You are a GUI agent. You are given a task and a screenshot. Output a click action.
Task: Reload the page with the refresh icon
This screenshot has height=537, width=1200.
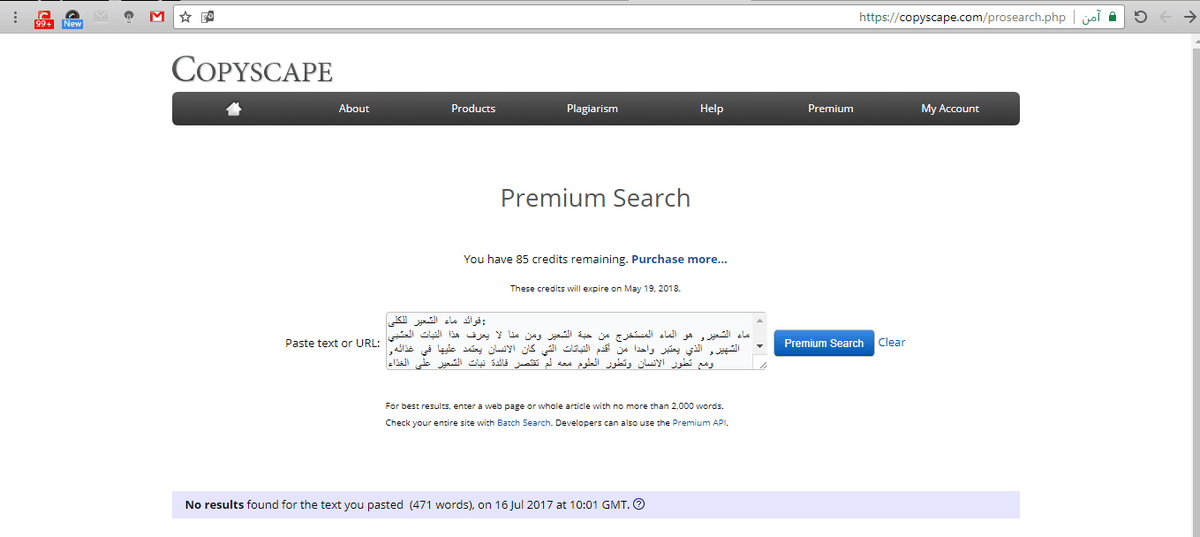[x=1140, y=17]
